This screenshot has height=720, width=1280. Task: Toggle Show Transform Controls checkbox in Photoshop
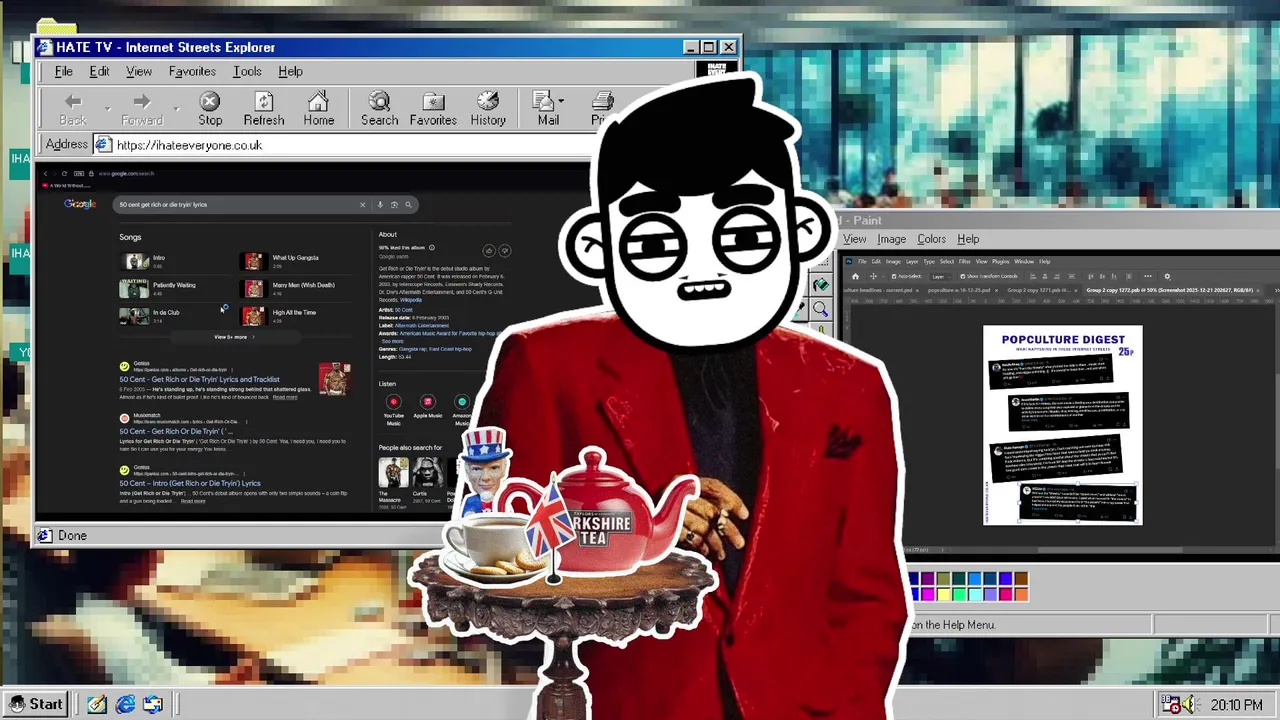pos(962,277)
